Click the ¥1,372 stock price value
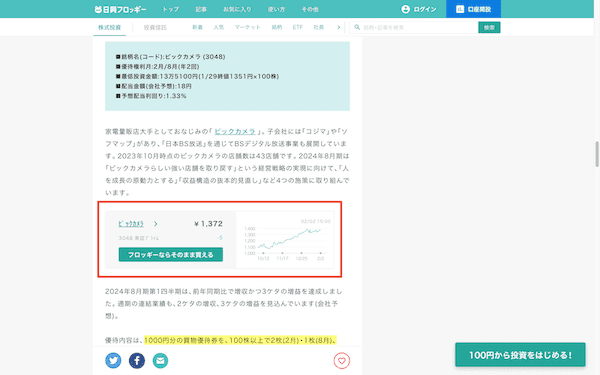This screenshot has width=600, height=375. coord(208,224)
